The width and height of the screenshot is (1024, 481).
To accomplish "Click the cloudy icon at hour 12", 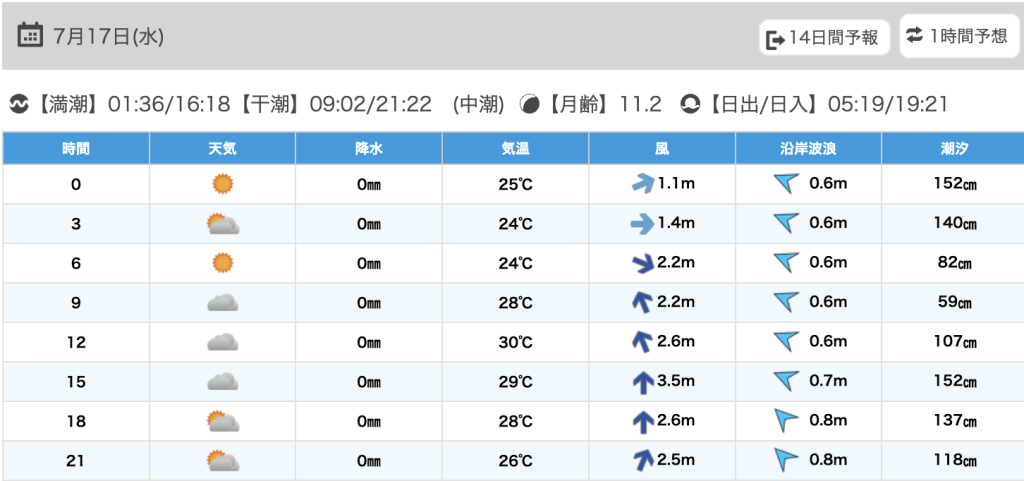I will tap(223, 342).
